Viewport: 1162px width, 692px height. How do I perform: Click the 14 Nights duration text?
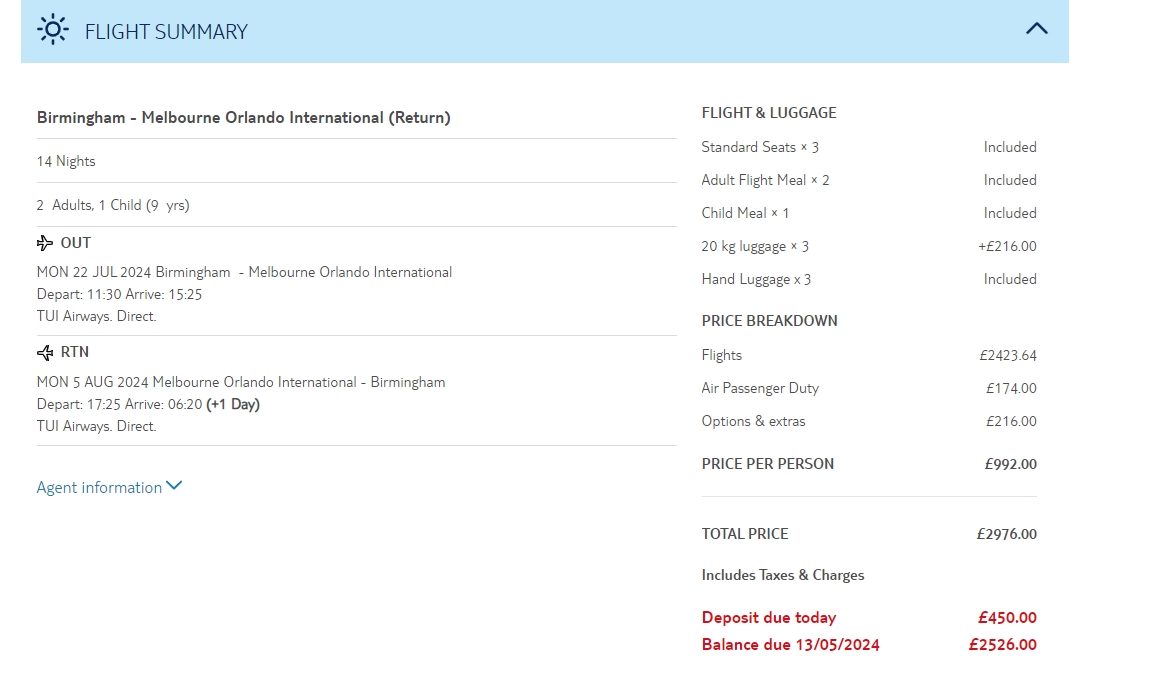point(66,162)
